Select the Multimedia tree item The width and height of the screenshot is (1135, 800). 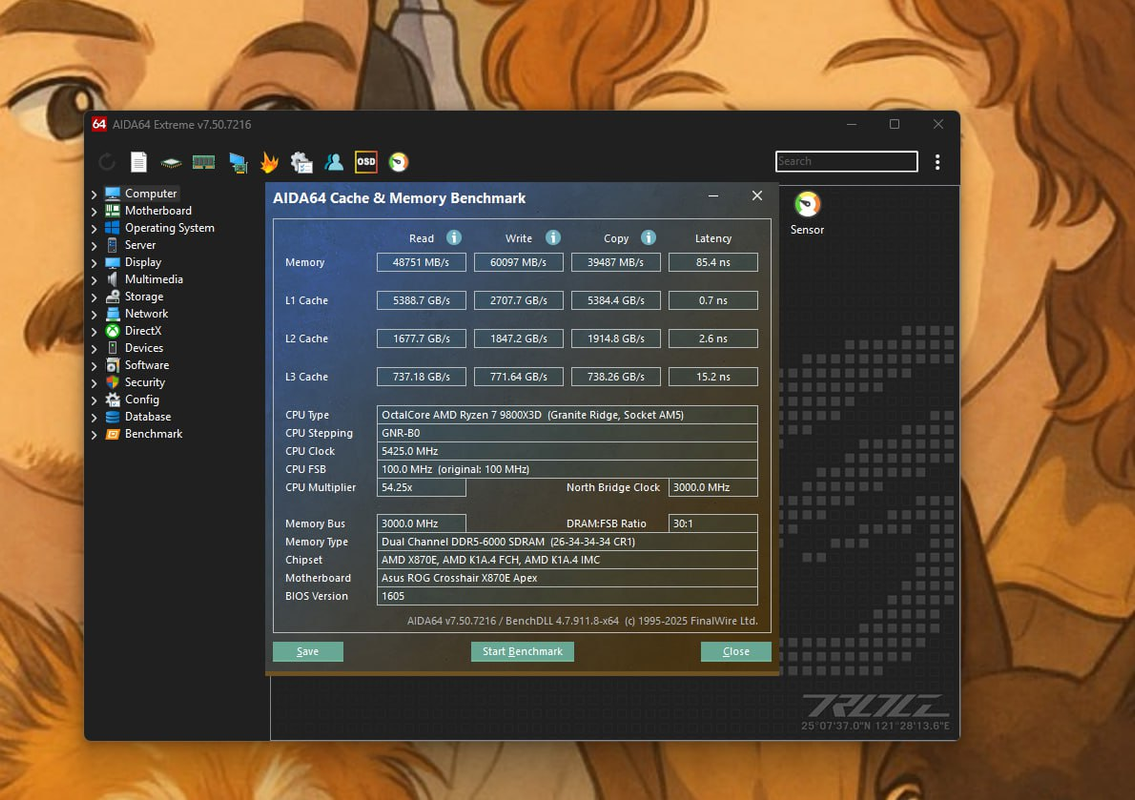153,279
